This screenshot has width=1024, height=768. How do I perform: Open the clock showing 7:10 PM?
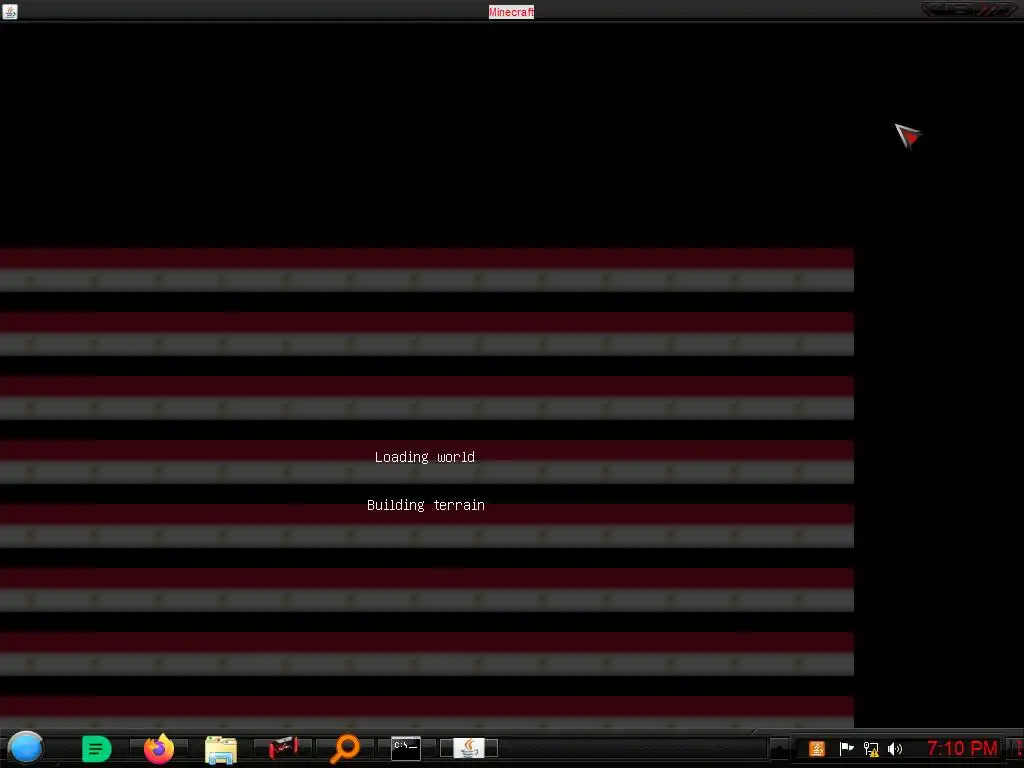[x=962, y=748]
